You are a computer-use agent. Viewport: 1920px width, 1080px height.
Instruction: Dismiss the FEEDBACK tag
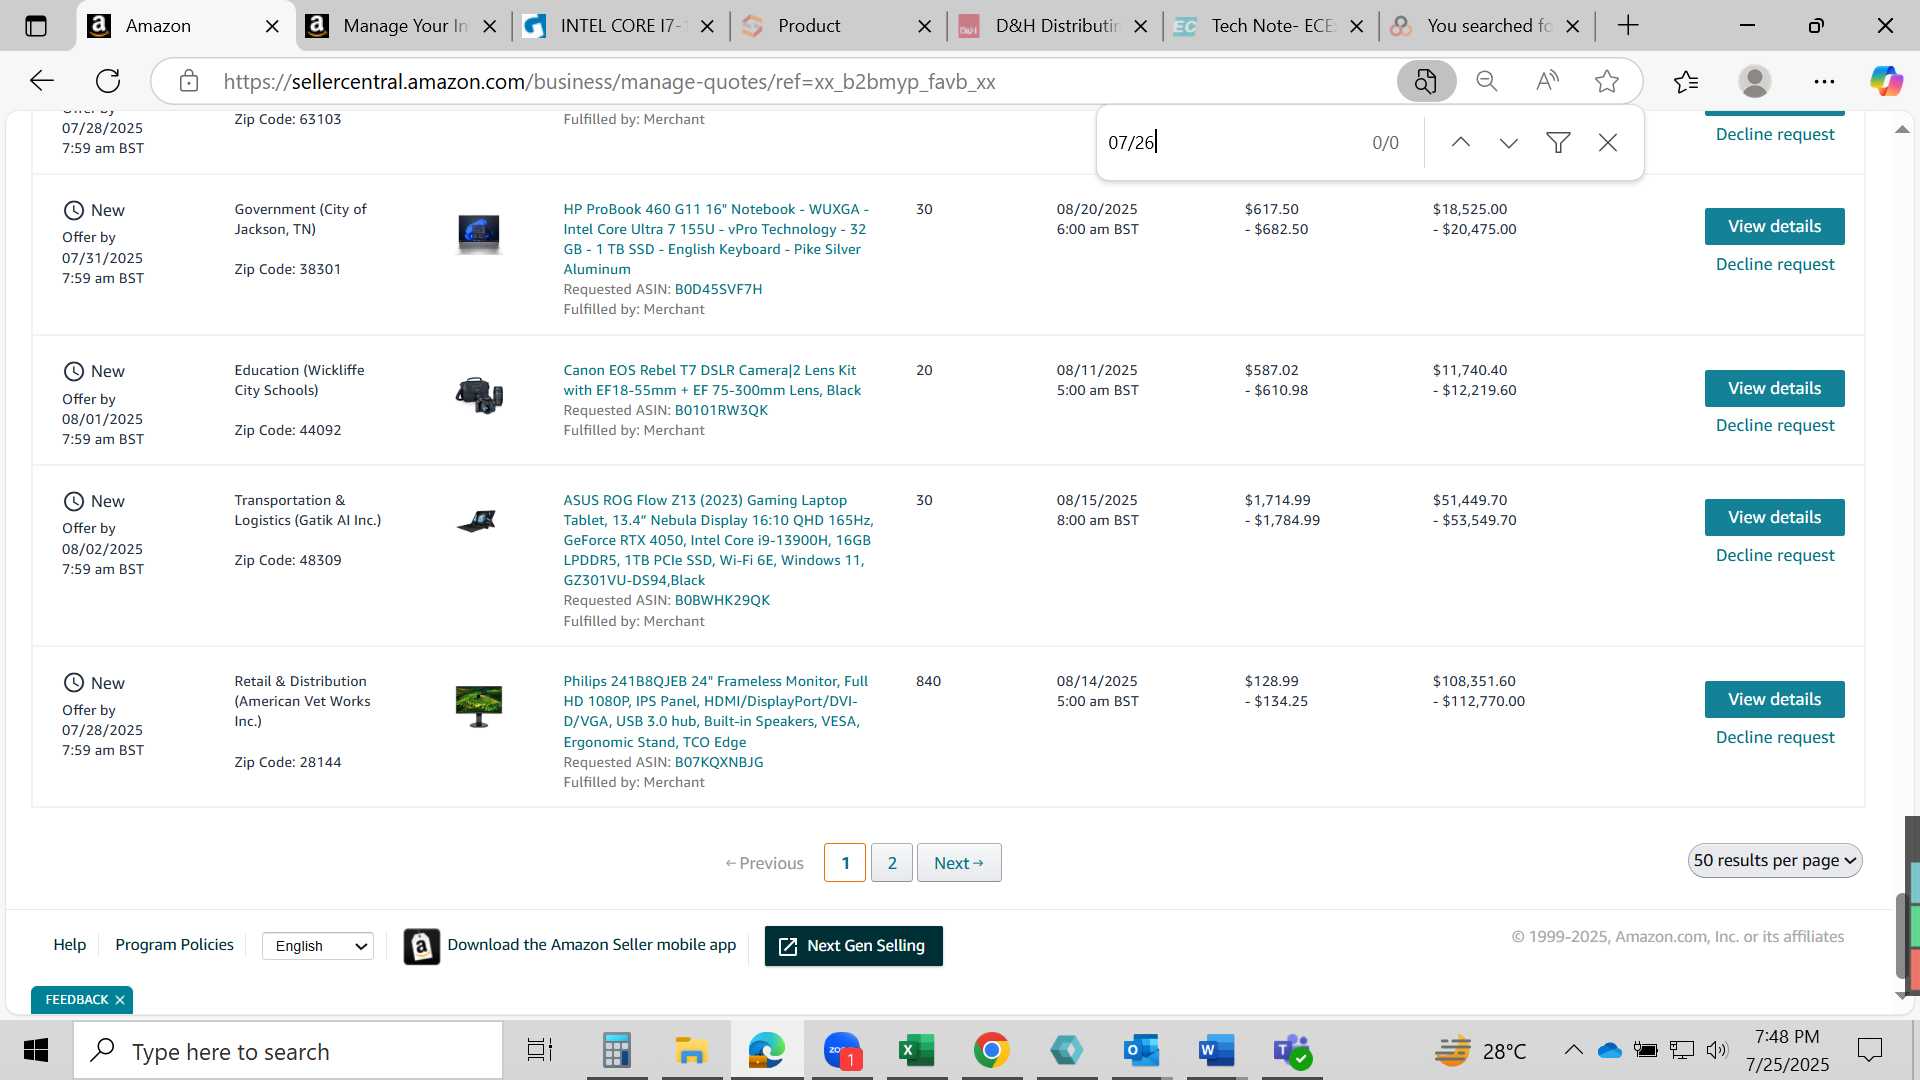pos(120,1000)
